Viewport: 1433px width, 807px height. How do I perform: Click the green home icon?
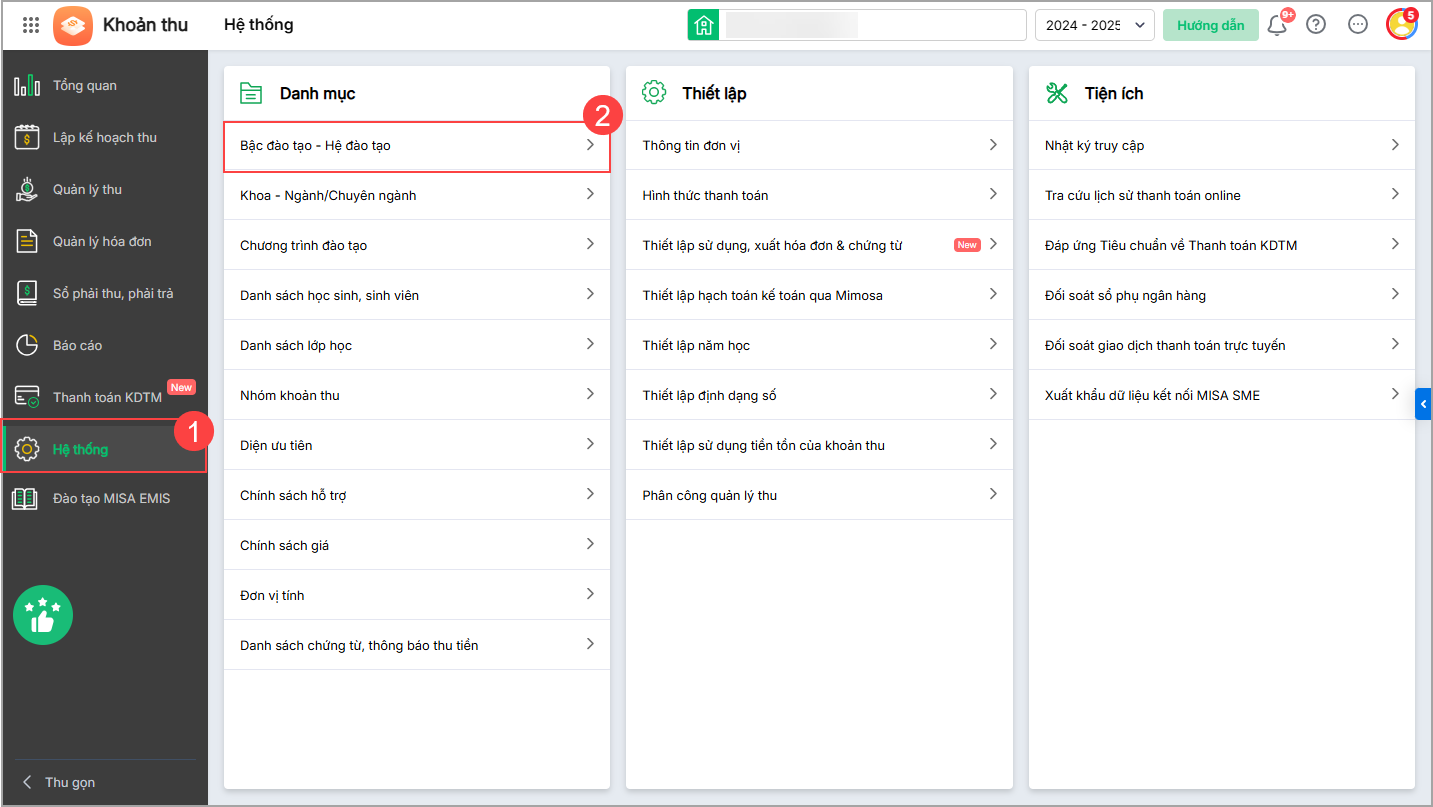click(x=703, y=25)
